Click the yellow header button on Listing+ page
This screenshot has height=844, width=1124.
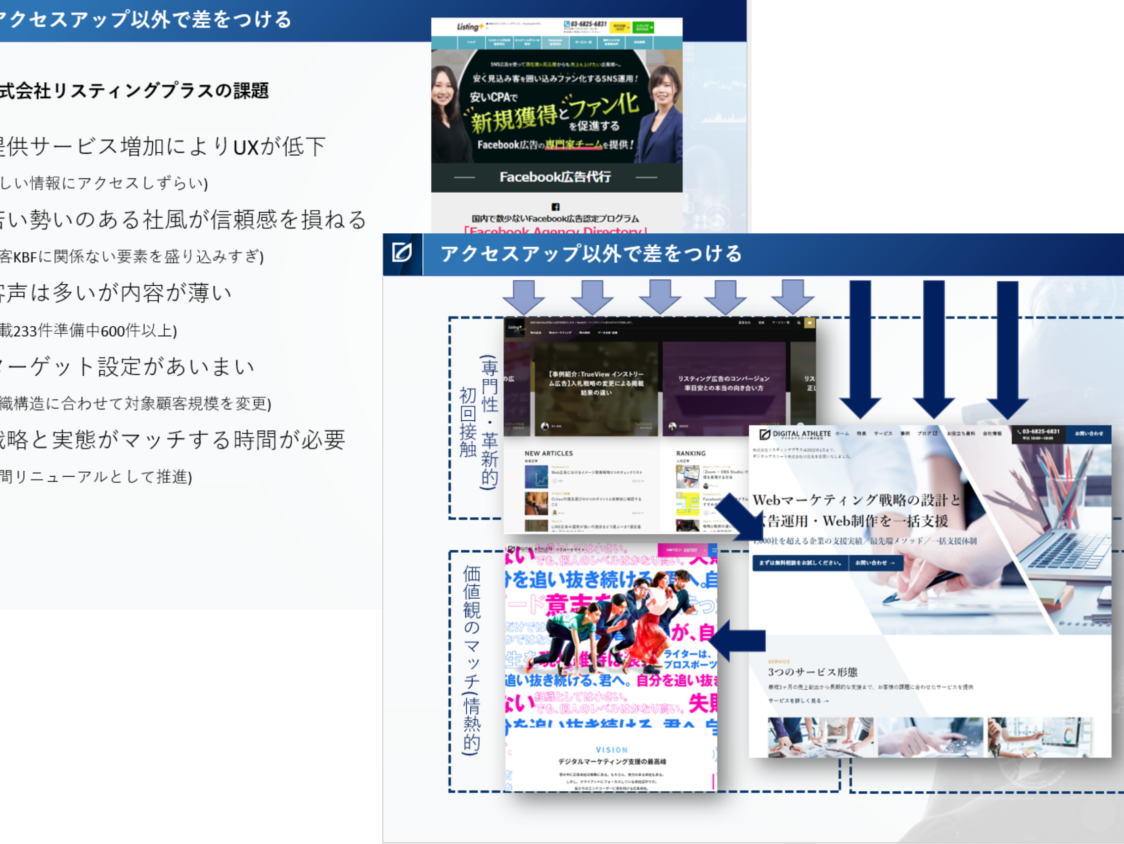coord(620,27)
